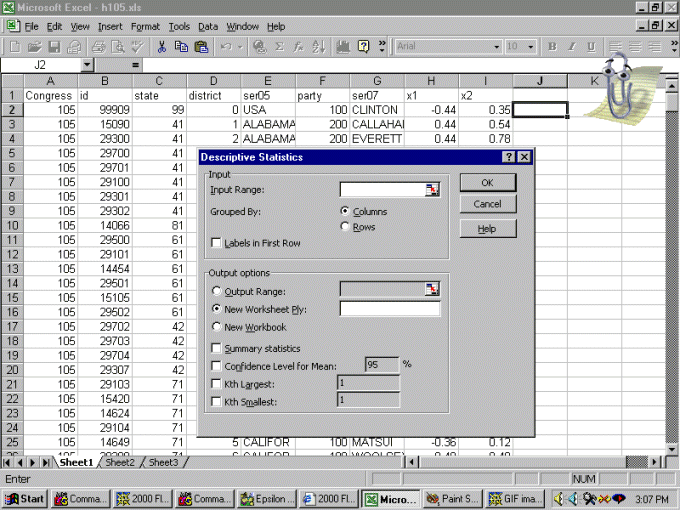Click Cancel in the dialog
This screenshot has width=680, height=510.
coord(487,204)
